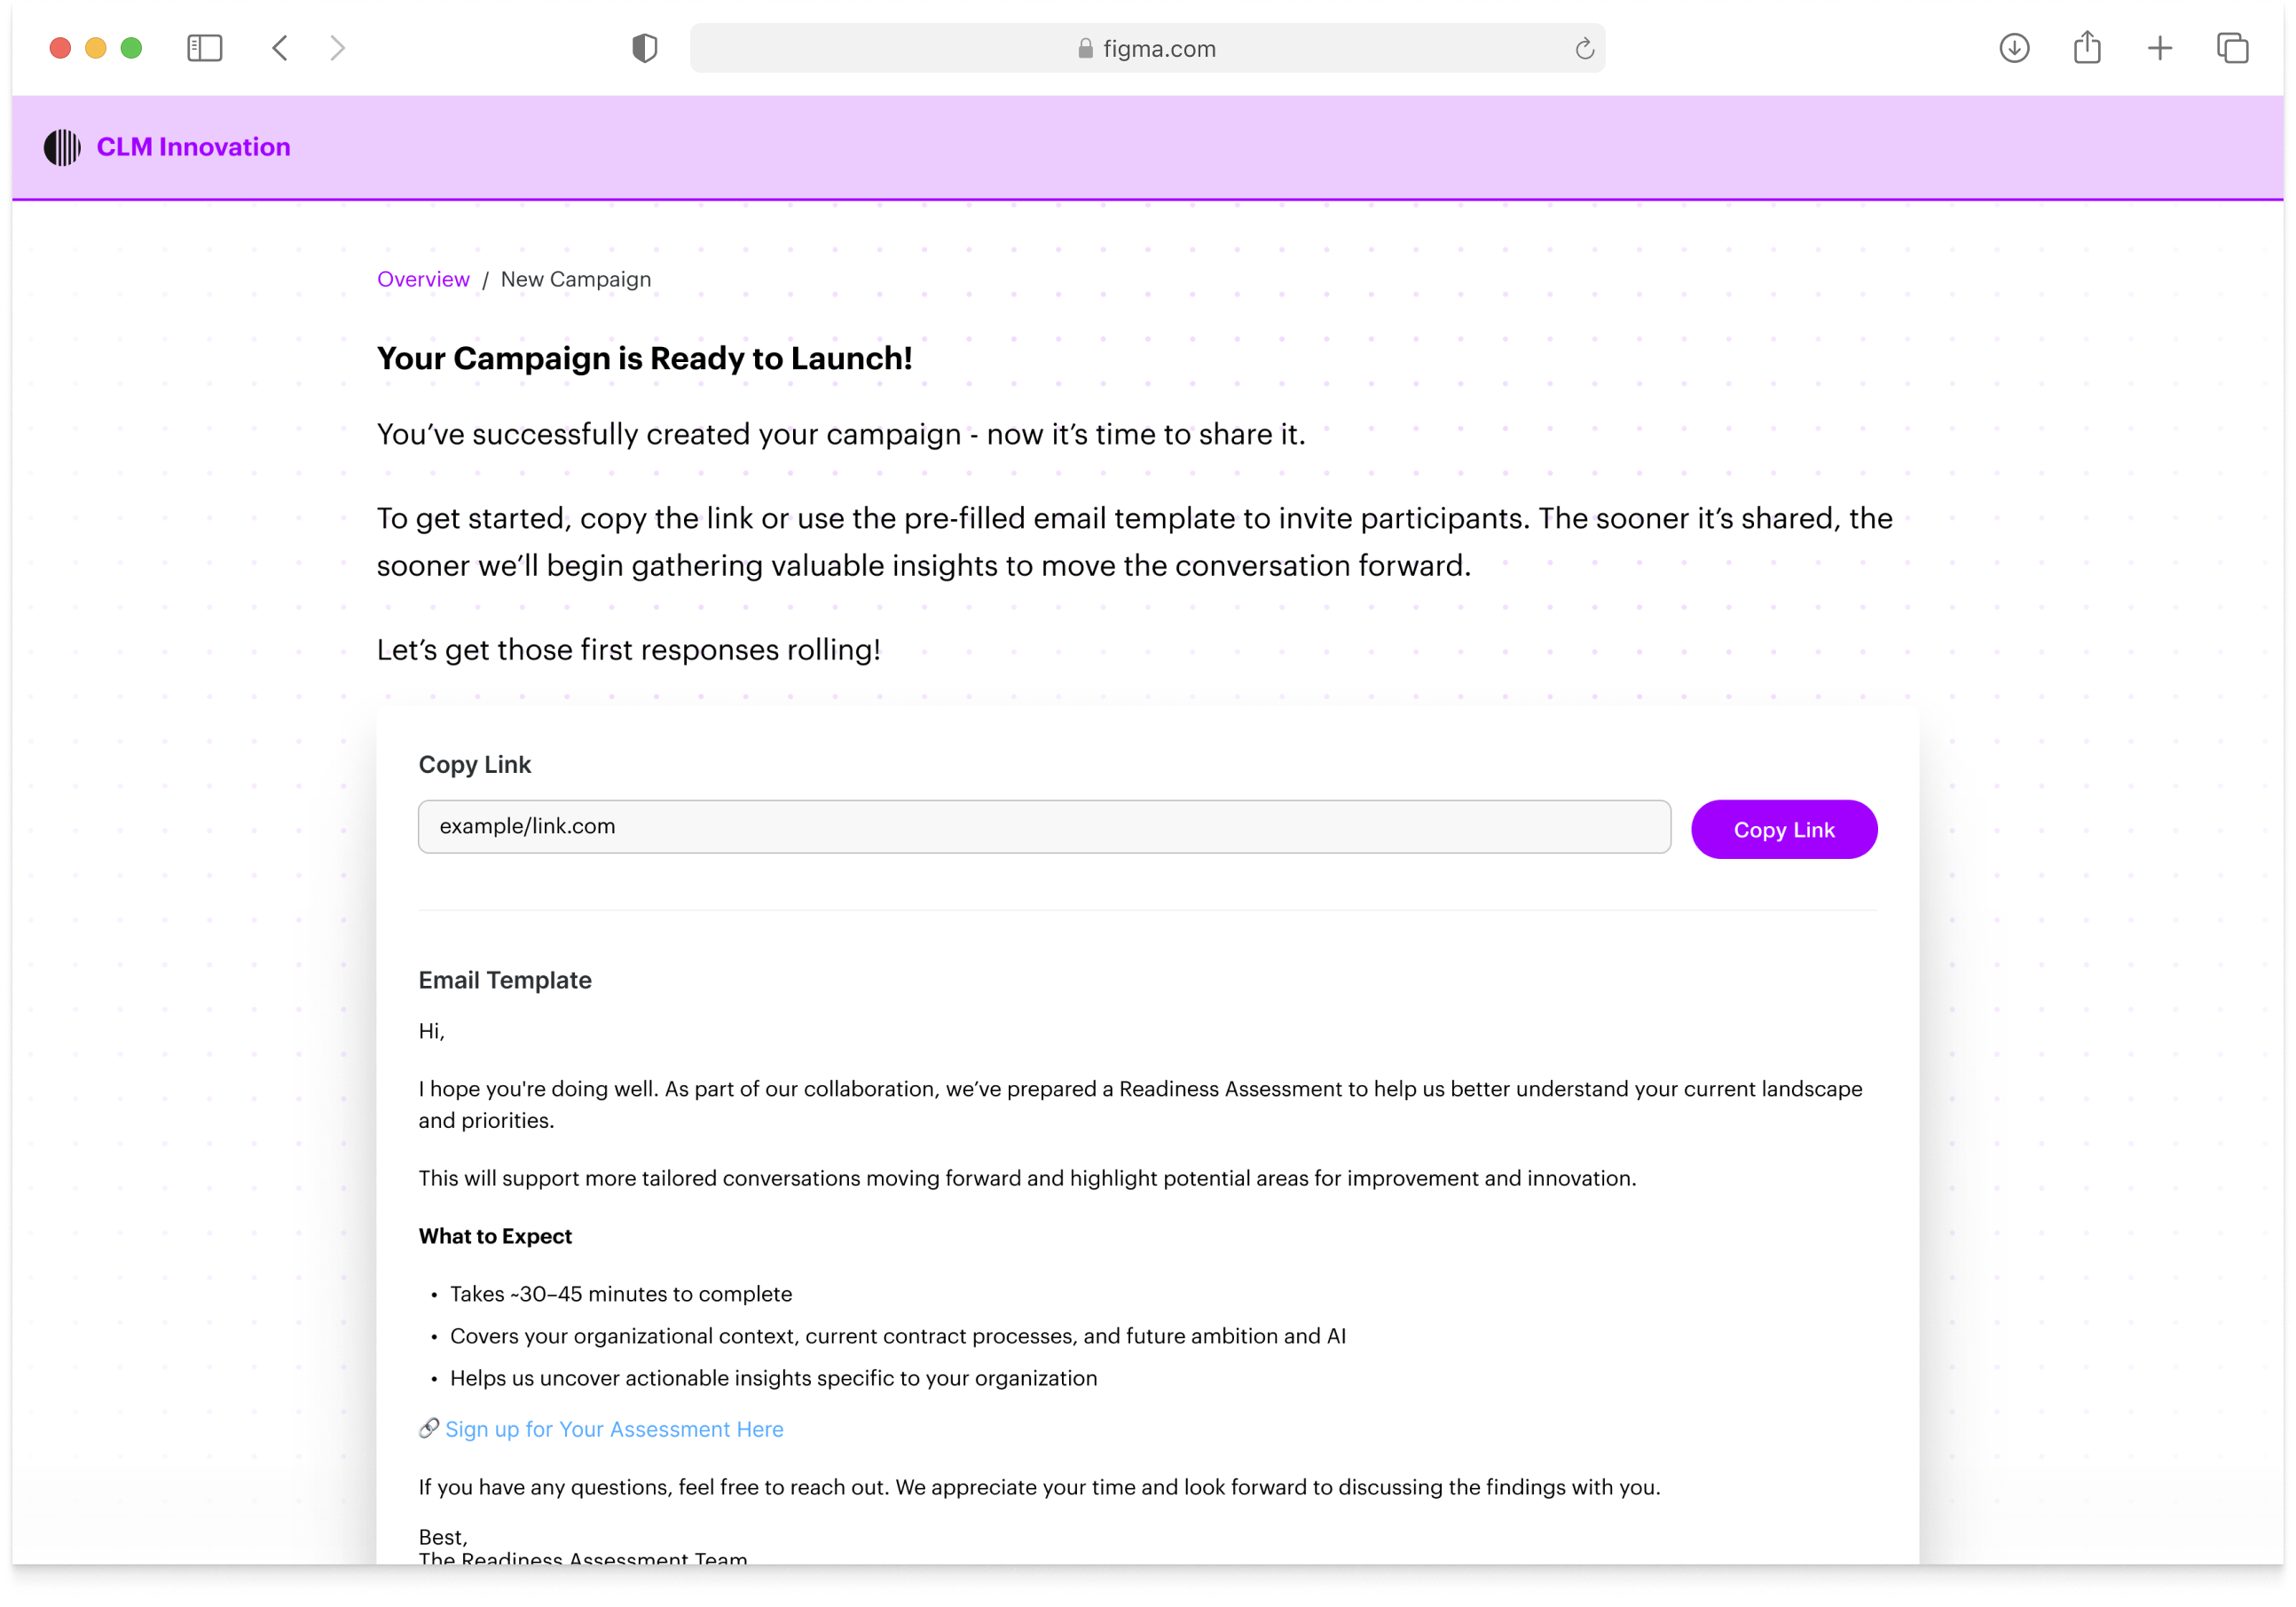
Task: Open the Overview breadcrumb link
Action: [x=423, y=279]
